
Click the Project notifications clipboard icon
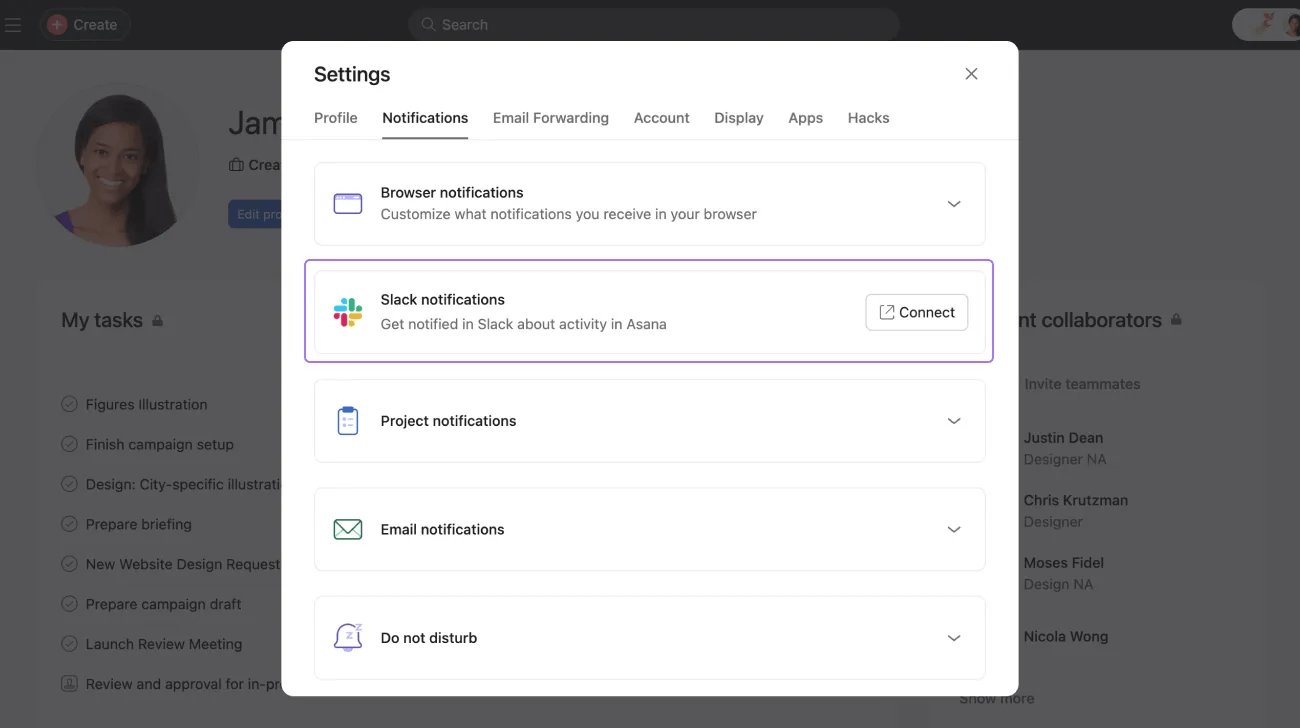coord(347,420)
